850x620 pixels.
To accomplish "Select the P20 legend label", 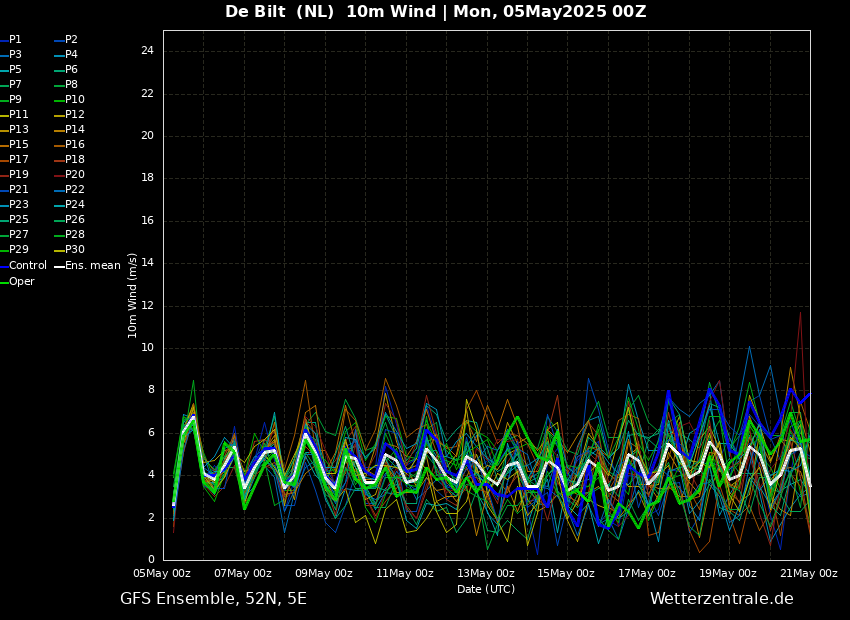I will point(75,175).
